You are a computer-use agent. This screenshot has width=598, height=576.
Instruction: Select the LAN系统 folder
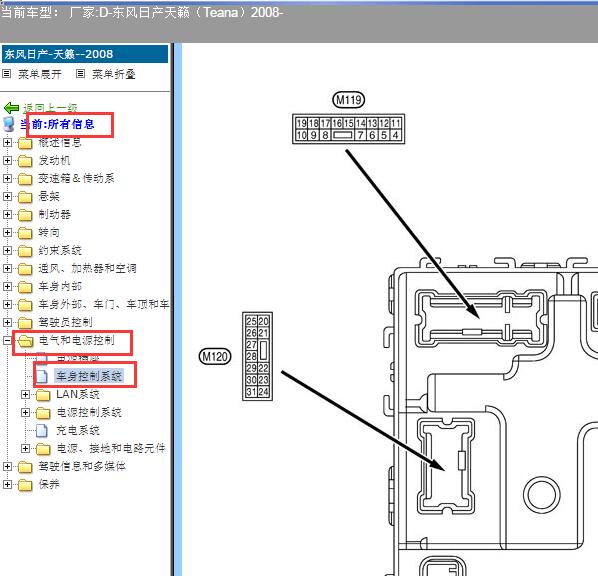[78, 394]
